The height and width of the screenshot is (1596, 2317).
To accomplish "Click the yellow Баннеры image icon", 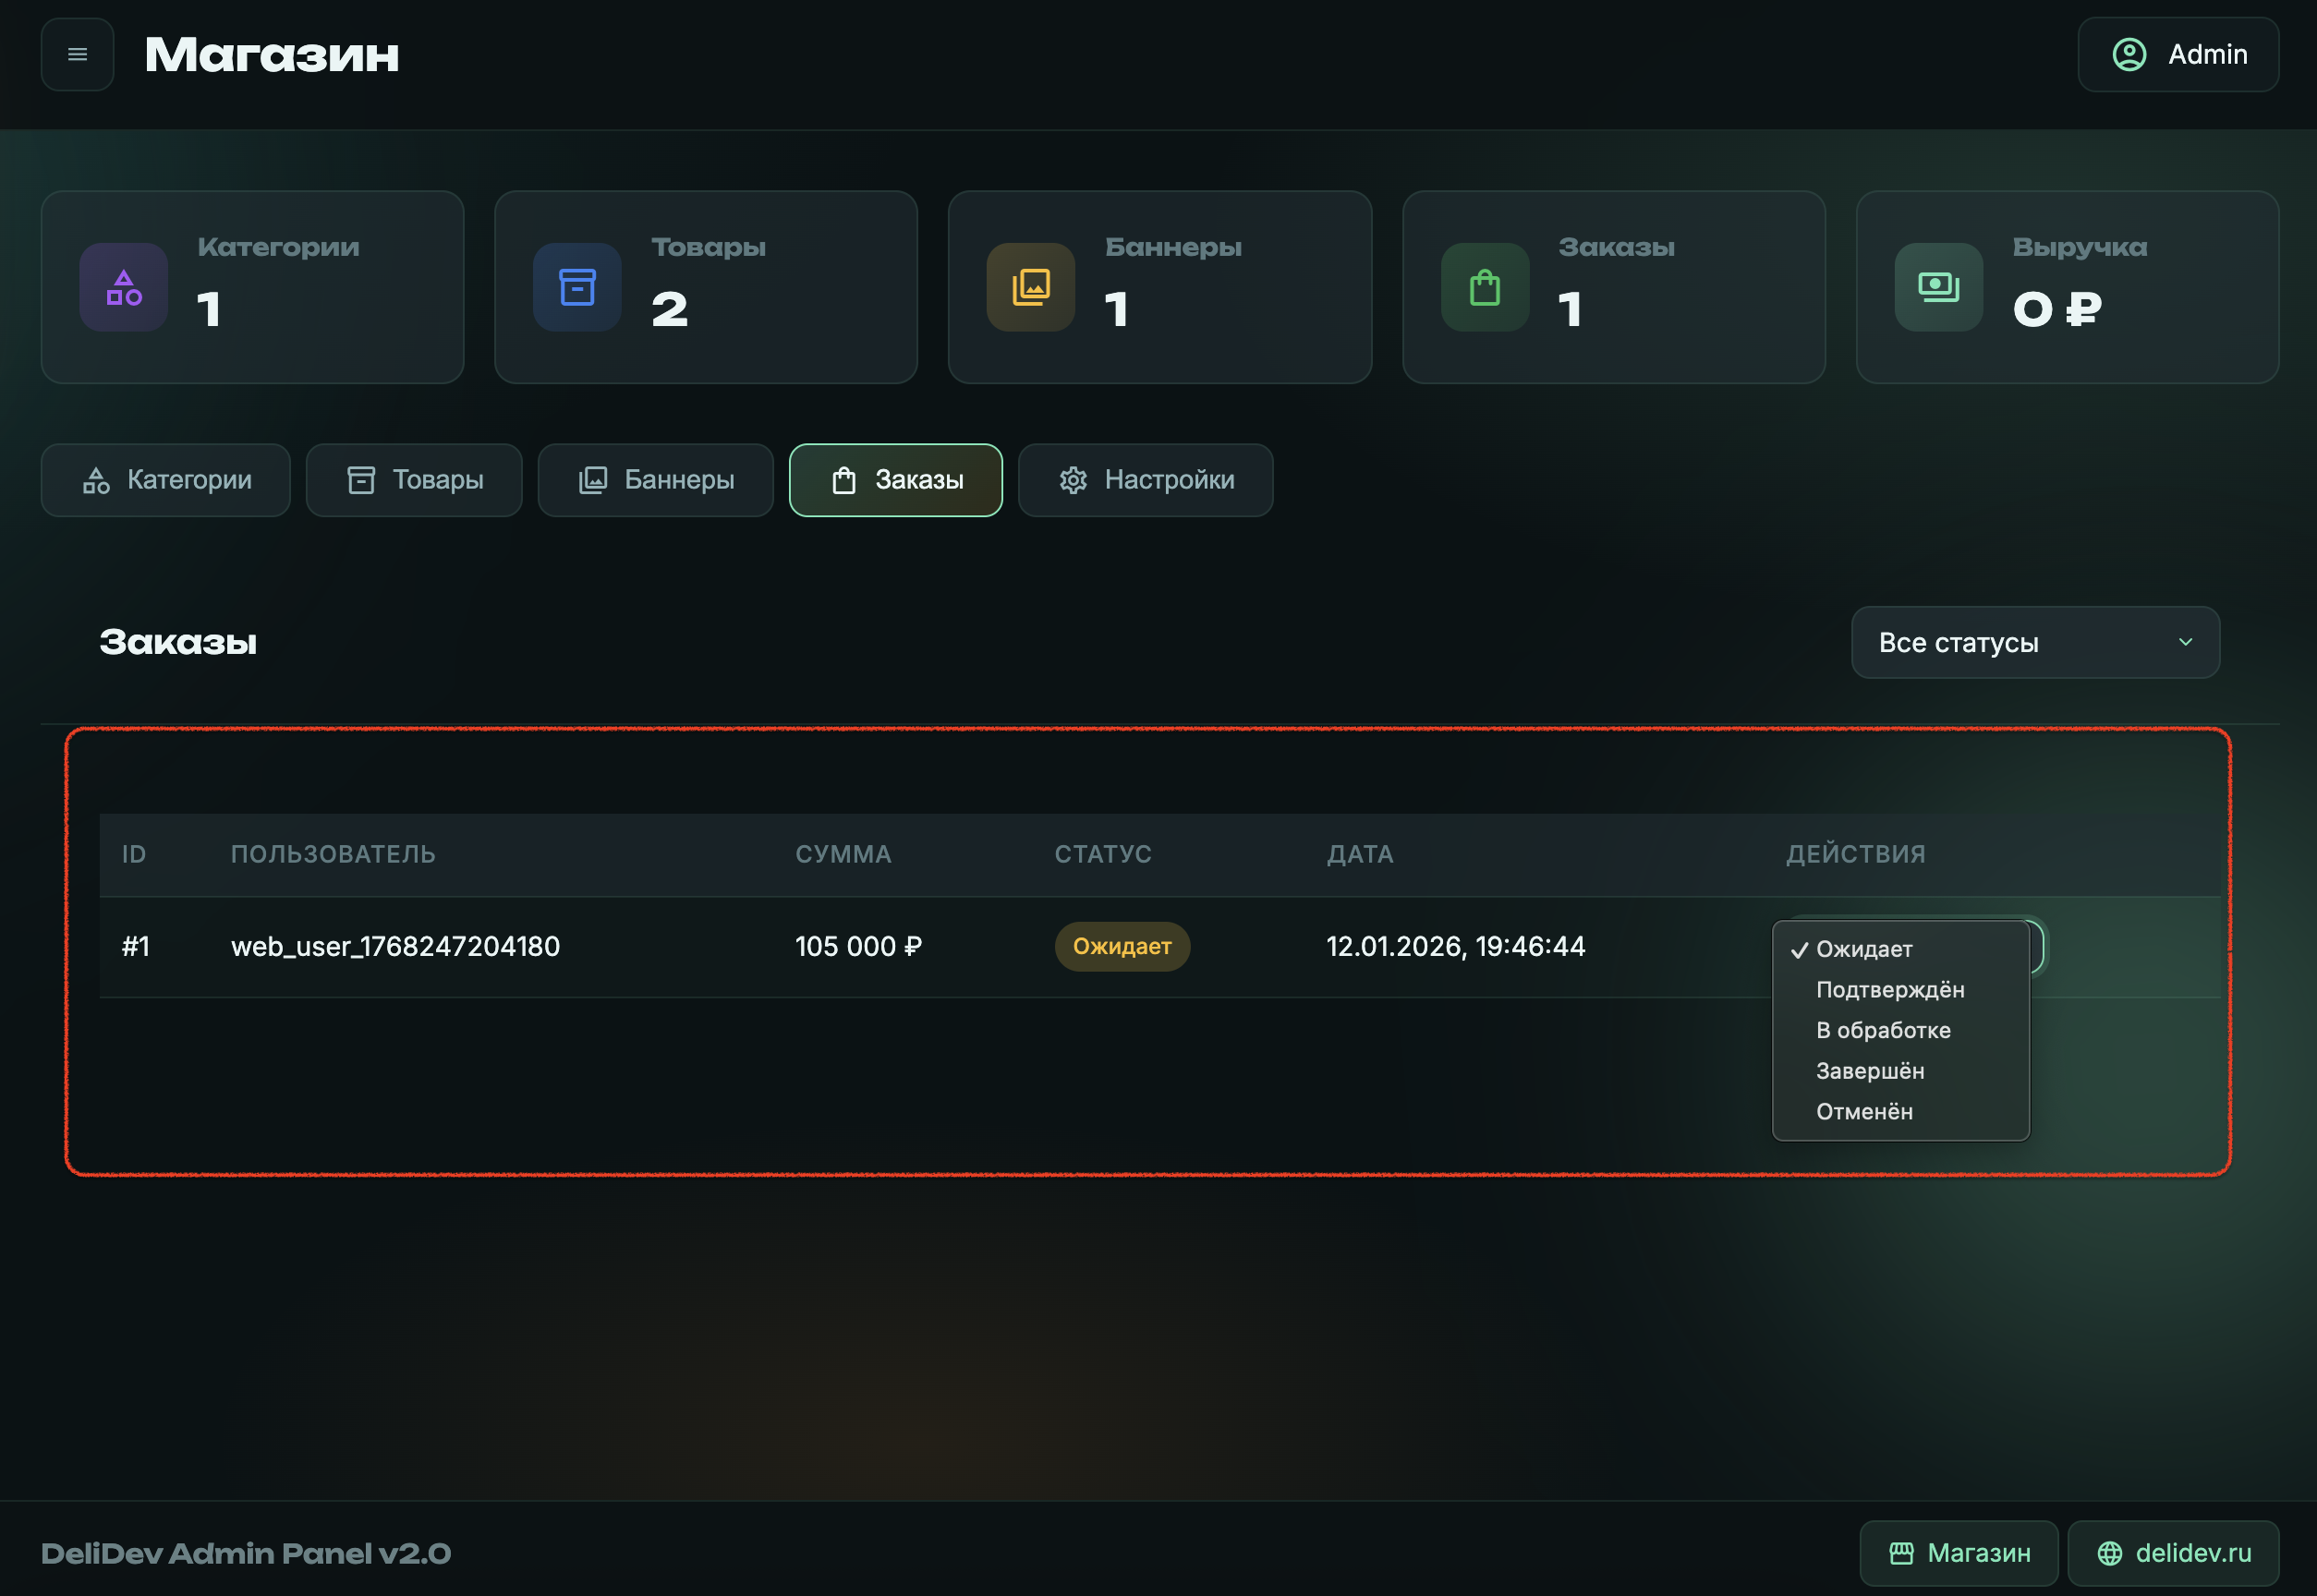I will click(1031, 288).
